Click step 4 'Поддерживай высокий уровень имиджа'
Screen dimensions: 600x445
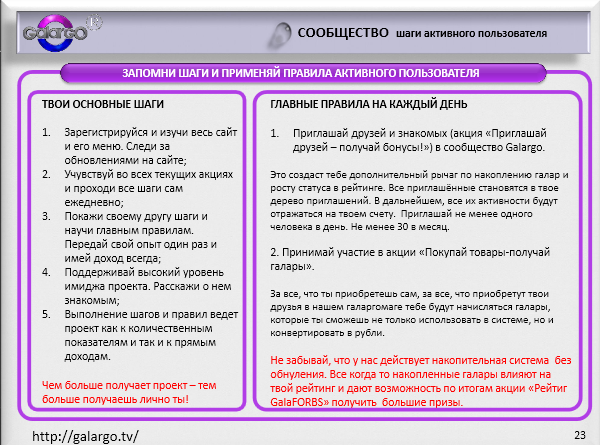tap(137, 286)
